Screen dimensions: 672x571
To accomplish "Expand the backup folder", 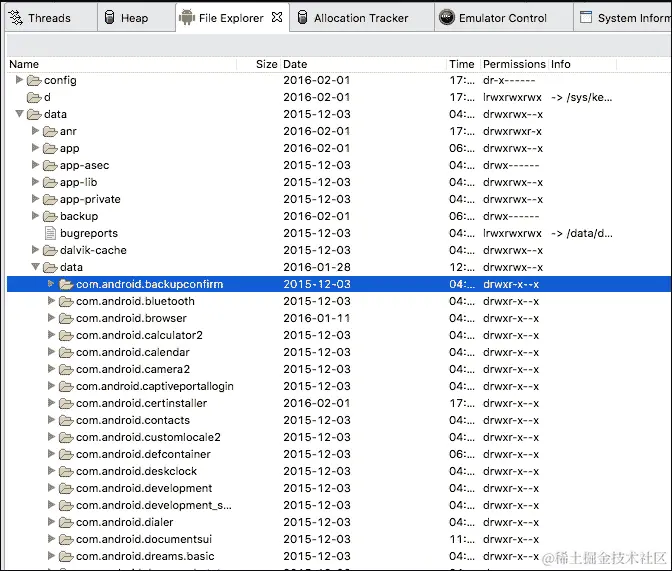I will (x=35, y=216).
